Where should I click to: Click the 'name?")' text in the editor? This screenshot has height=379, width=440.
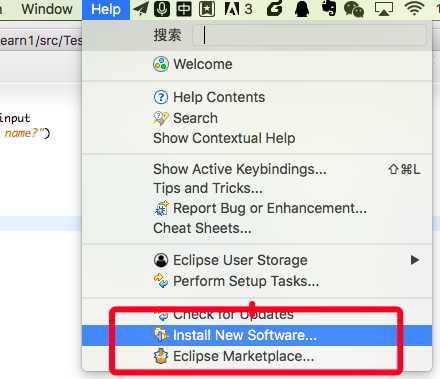pyautogui.click(x=27, y=133)
